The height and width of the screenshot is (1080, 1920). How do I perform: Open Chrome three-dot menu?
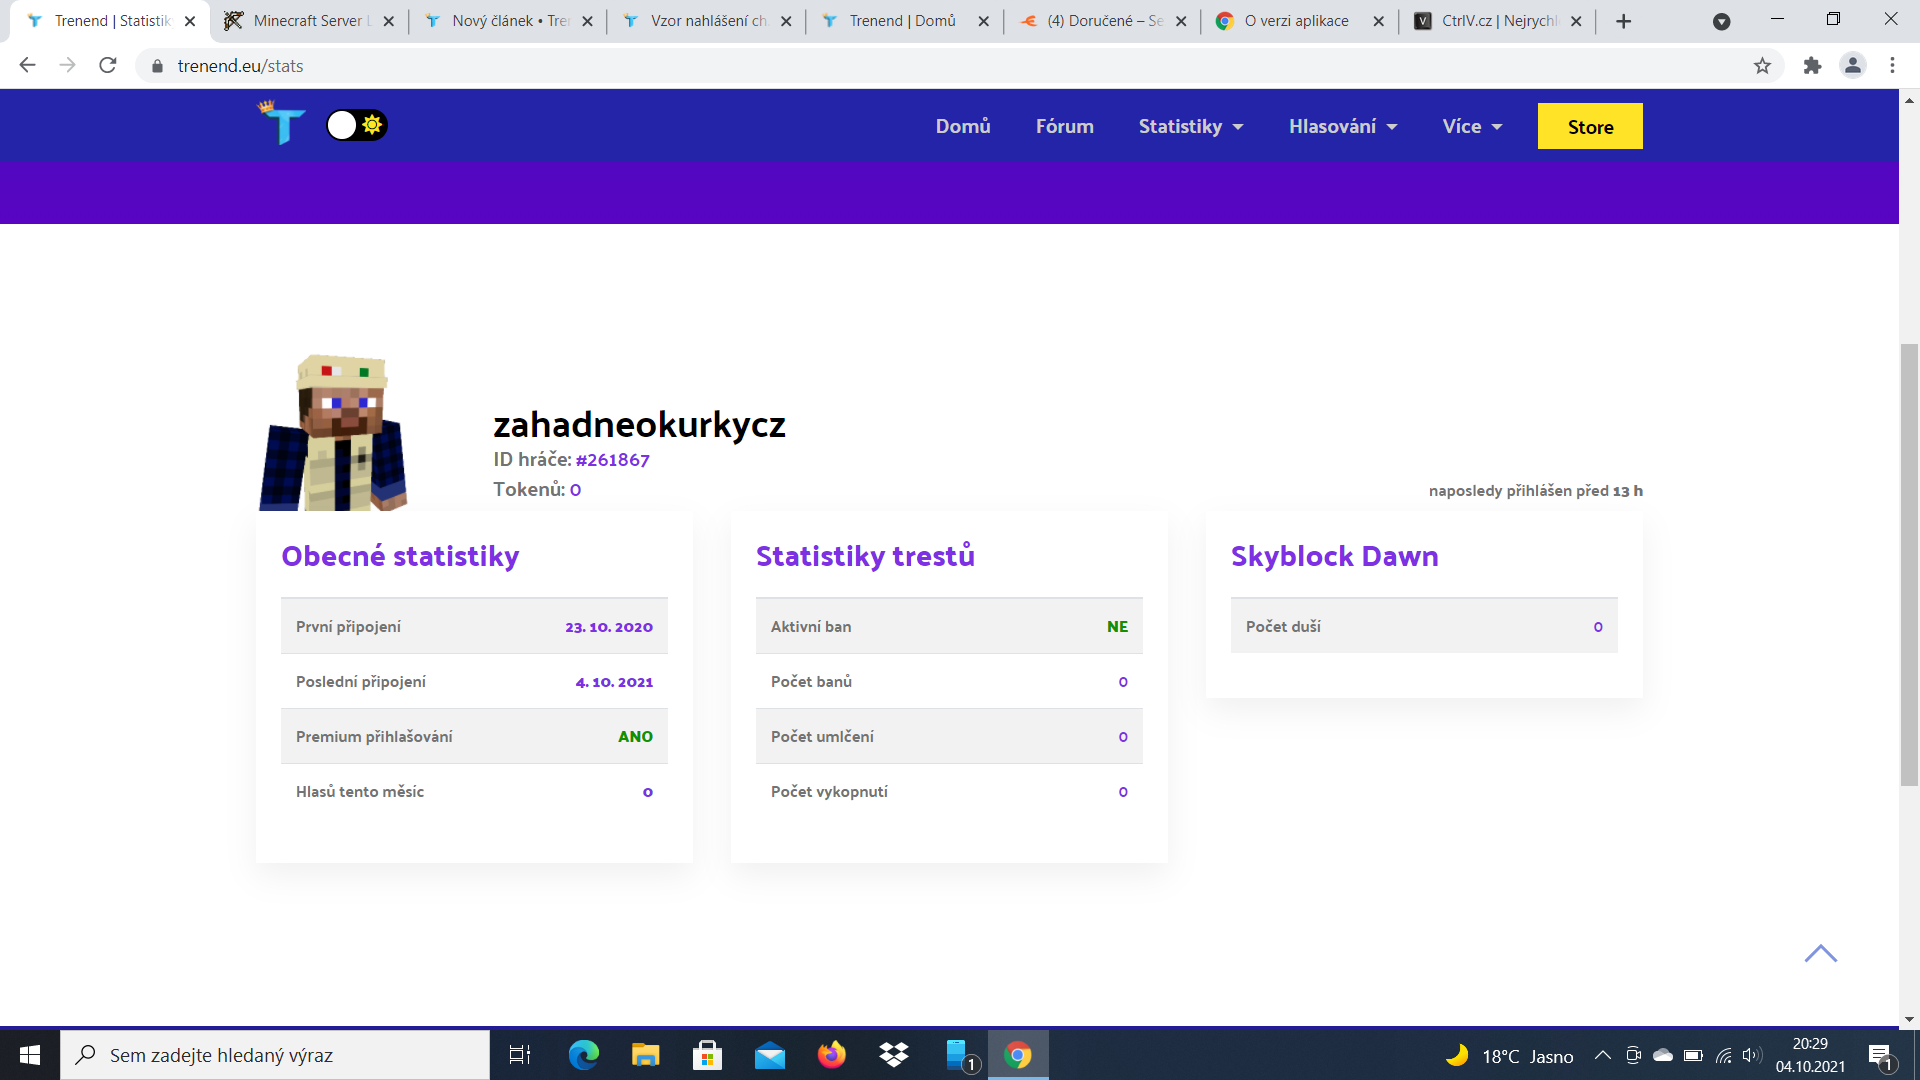pyautogui.click(x=1892, y=66)
